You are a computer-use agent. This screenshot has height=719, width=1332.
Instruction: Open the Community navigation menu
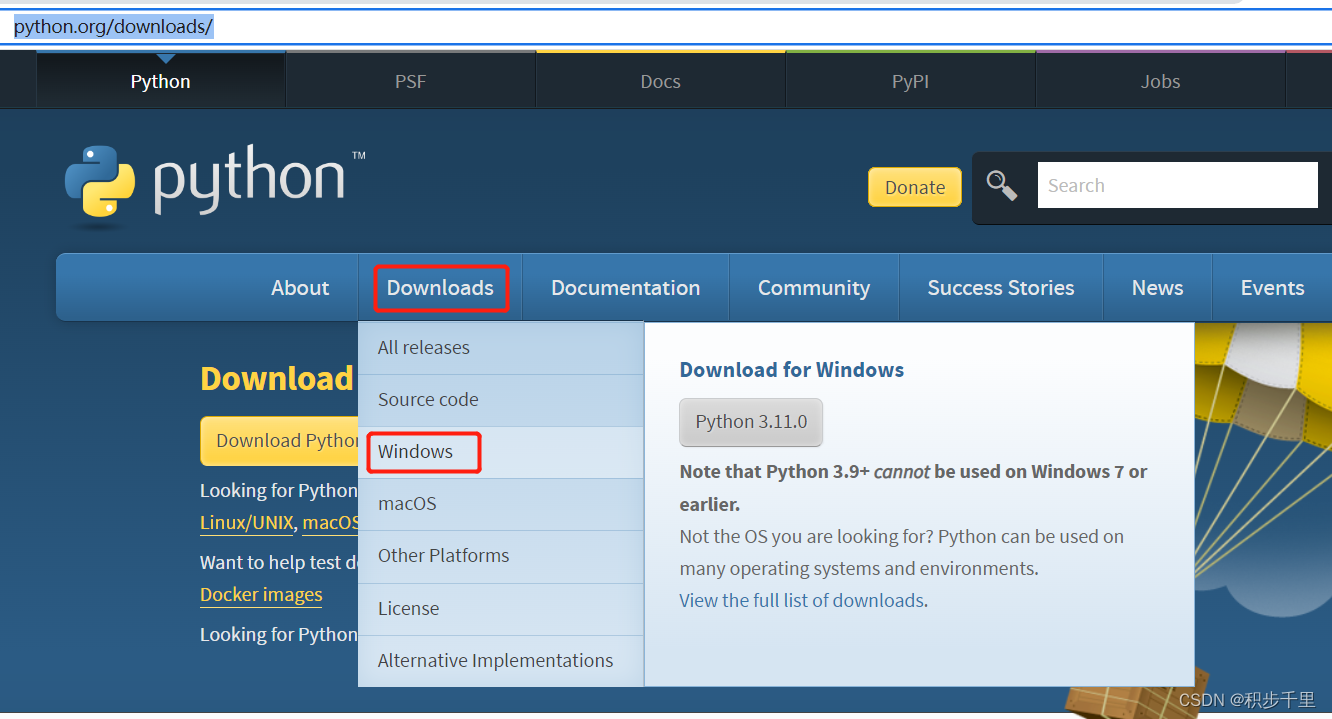click(814, 288)
